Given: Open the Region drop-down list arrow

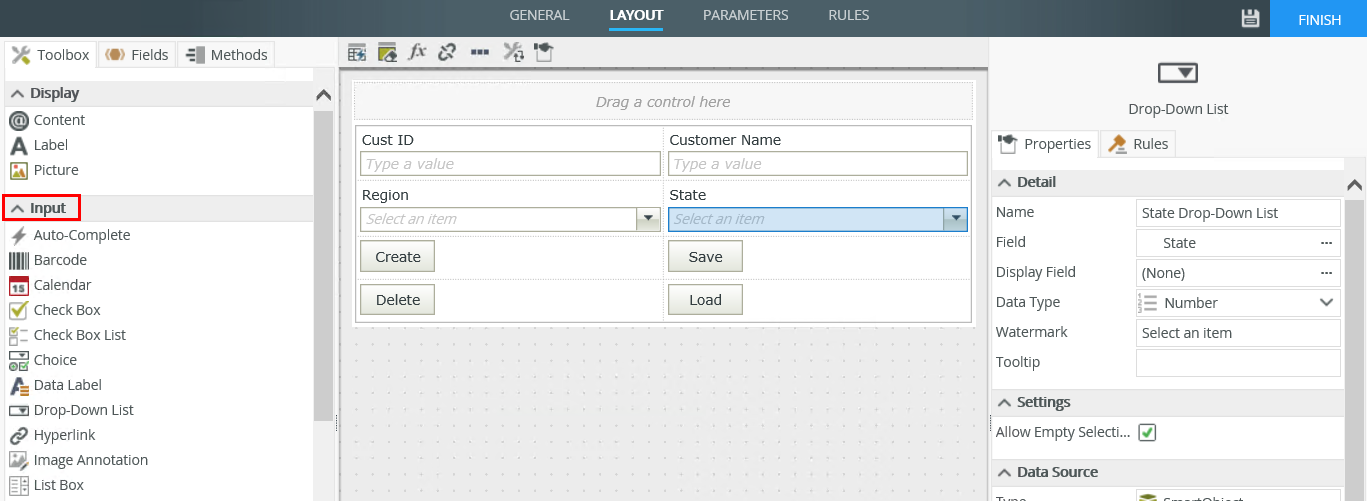Looking at the screenshot, I should click(x=649, y=219).
